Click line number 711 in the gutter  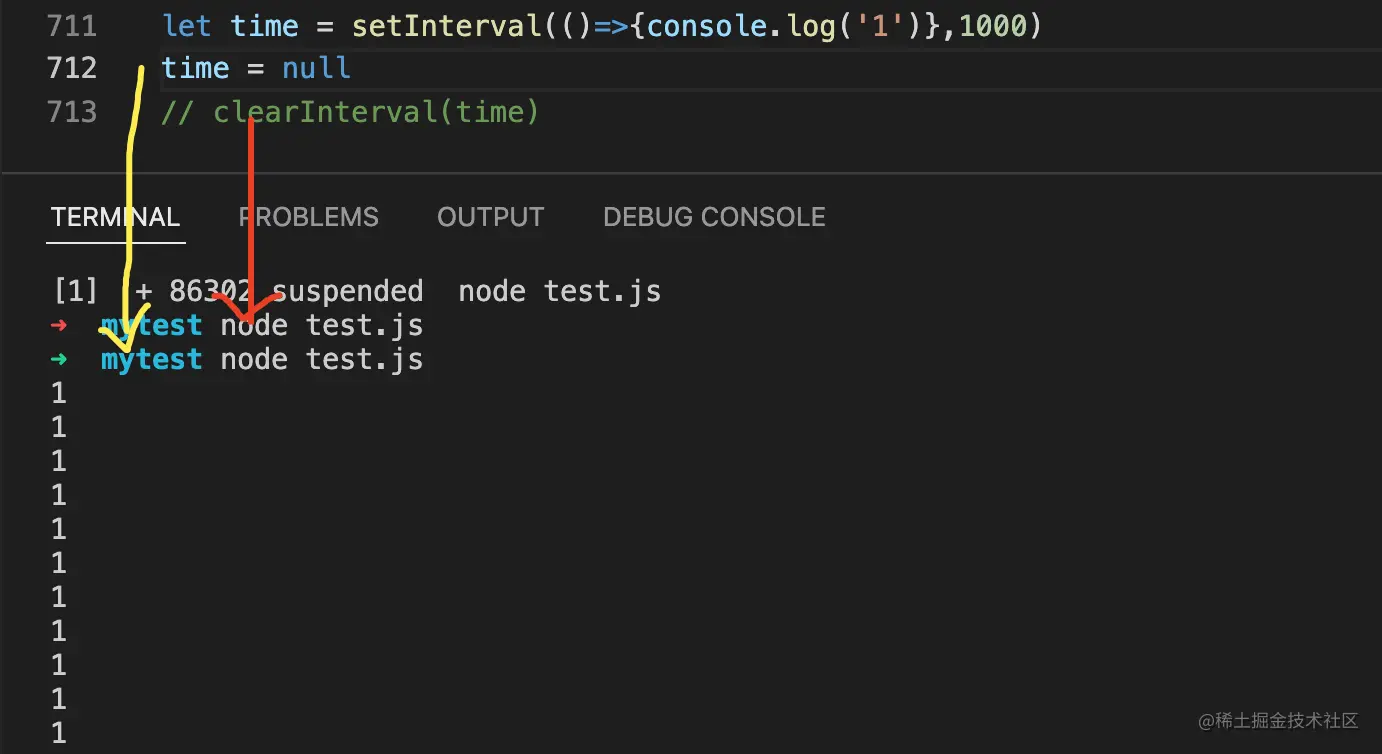click(72, 25)
